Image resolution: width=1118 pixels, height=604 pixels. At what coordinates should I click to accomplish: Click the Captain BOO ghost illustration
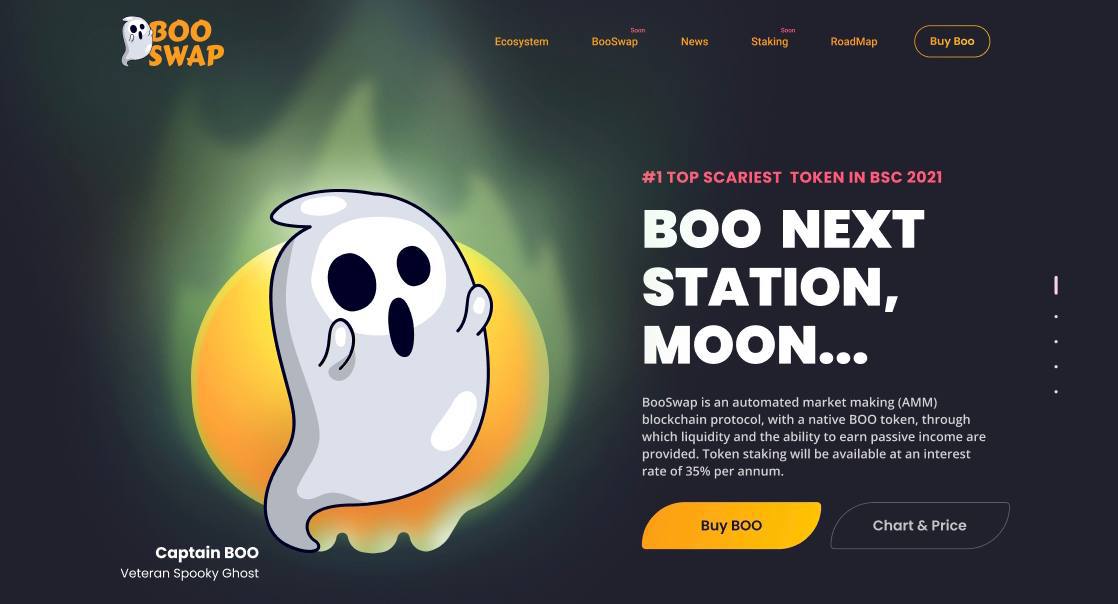tap(378, 367)
